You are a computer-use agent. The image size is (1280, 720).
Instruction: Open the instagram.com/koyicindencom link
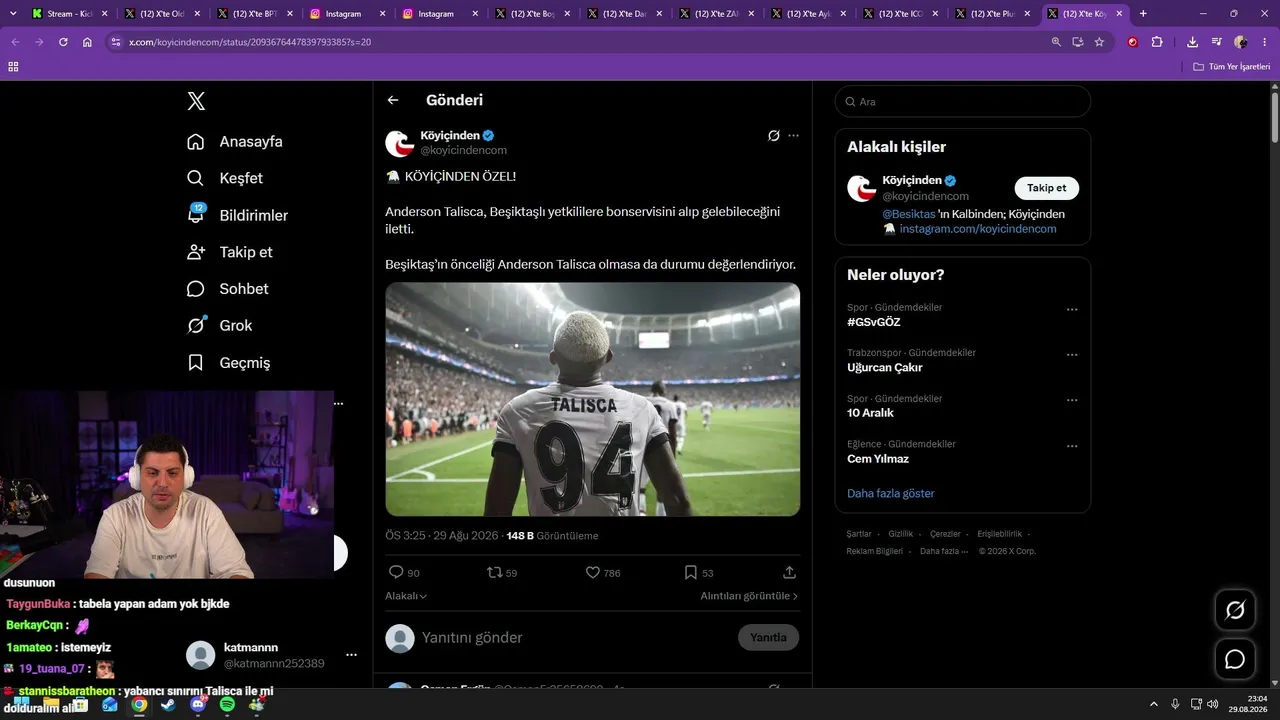tap(978, 229)
